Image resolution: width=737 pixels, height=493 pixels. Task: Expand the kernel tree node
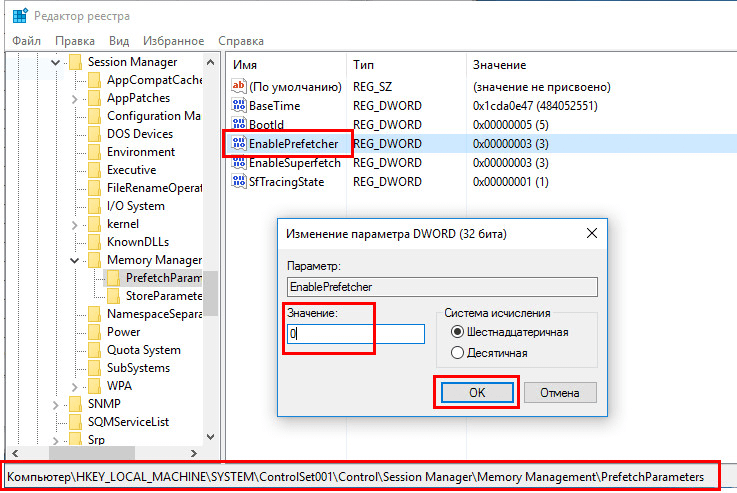(74, 225)
